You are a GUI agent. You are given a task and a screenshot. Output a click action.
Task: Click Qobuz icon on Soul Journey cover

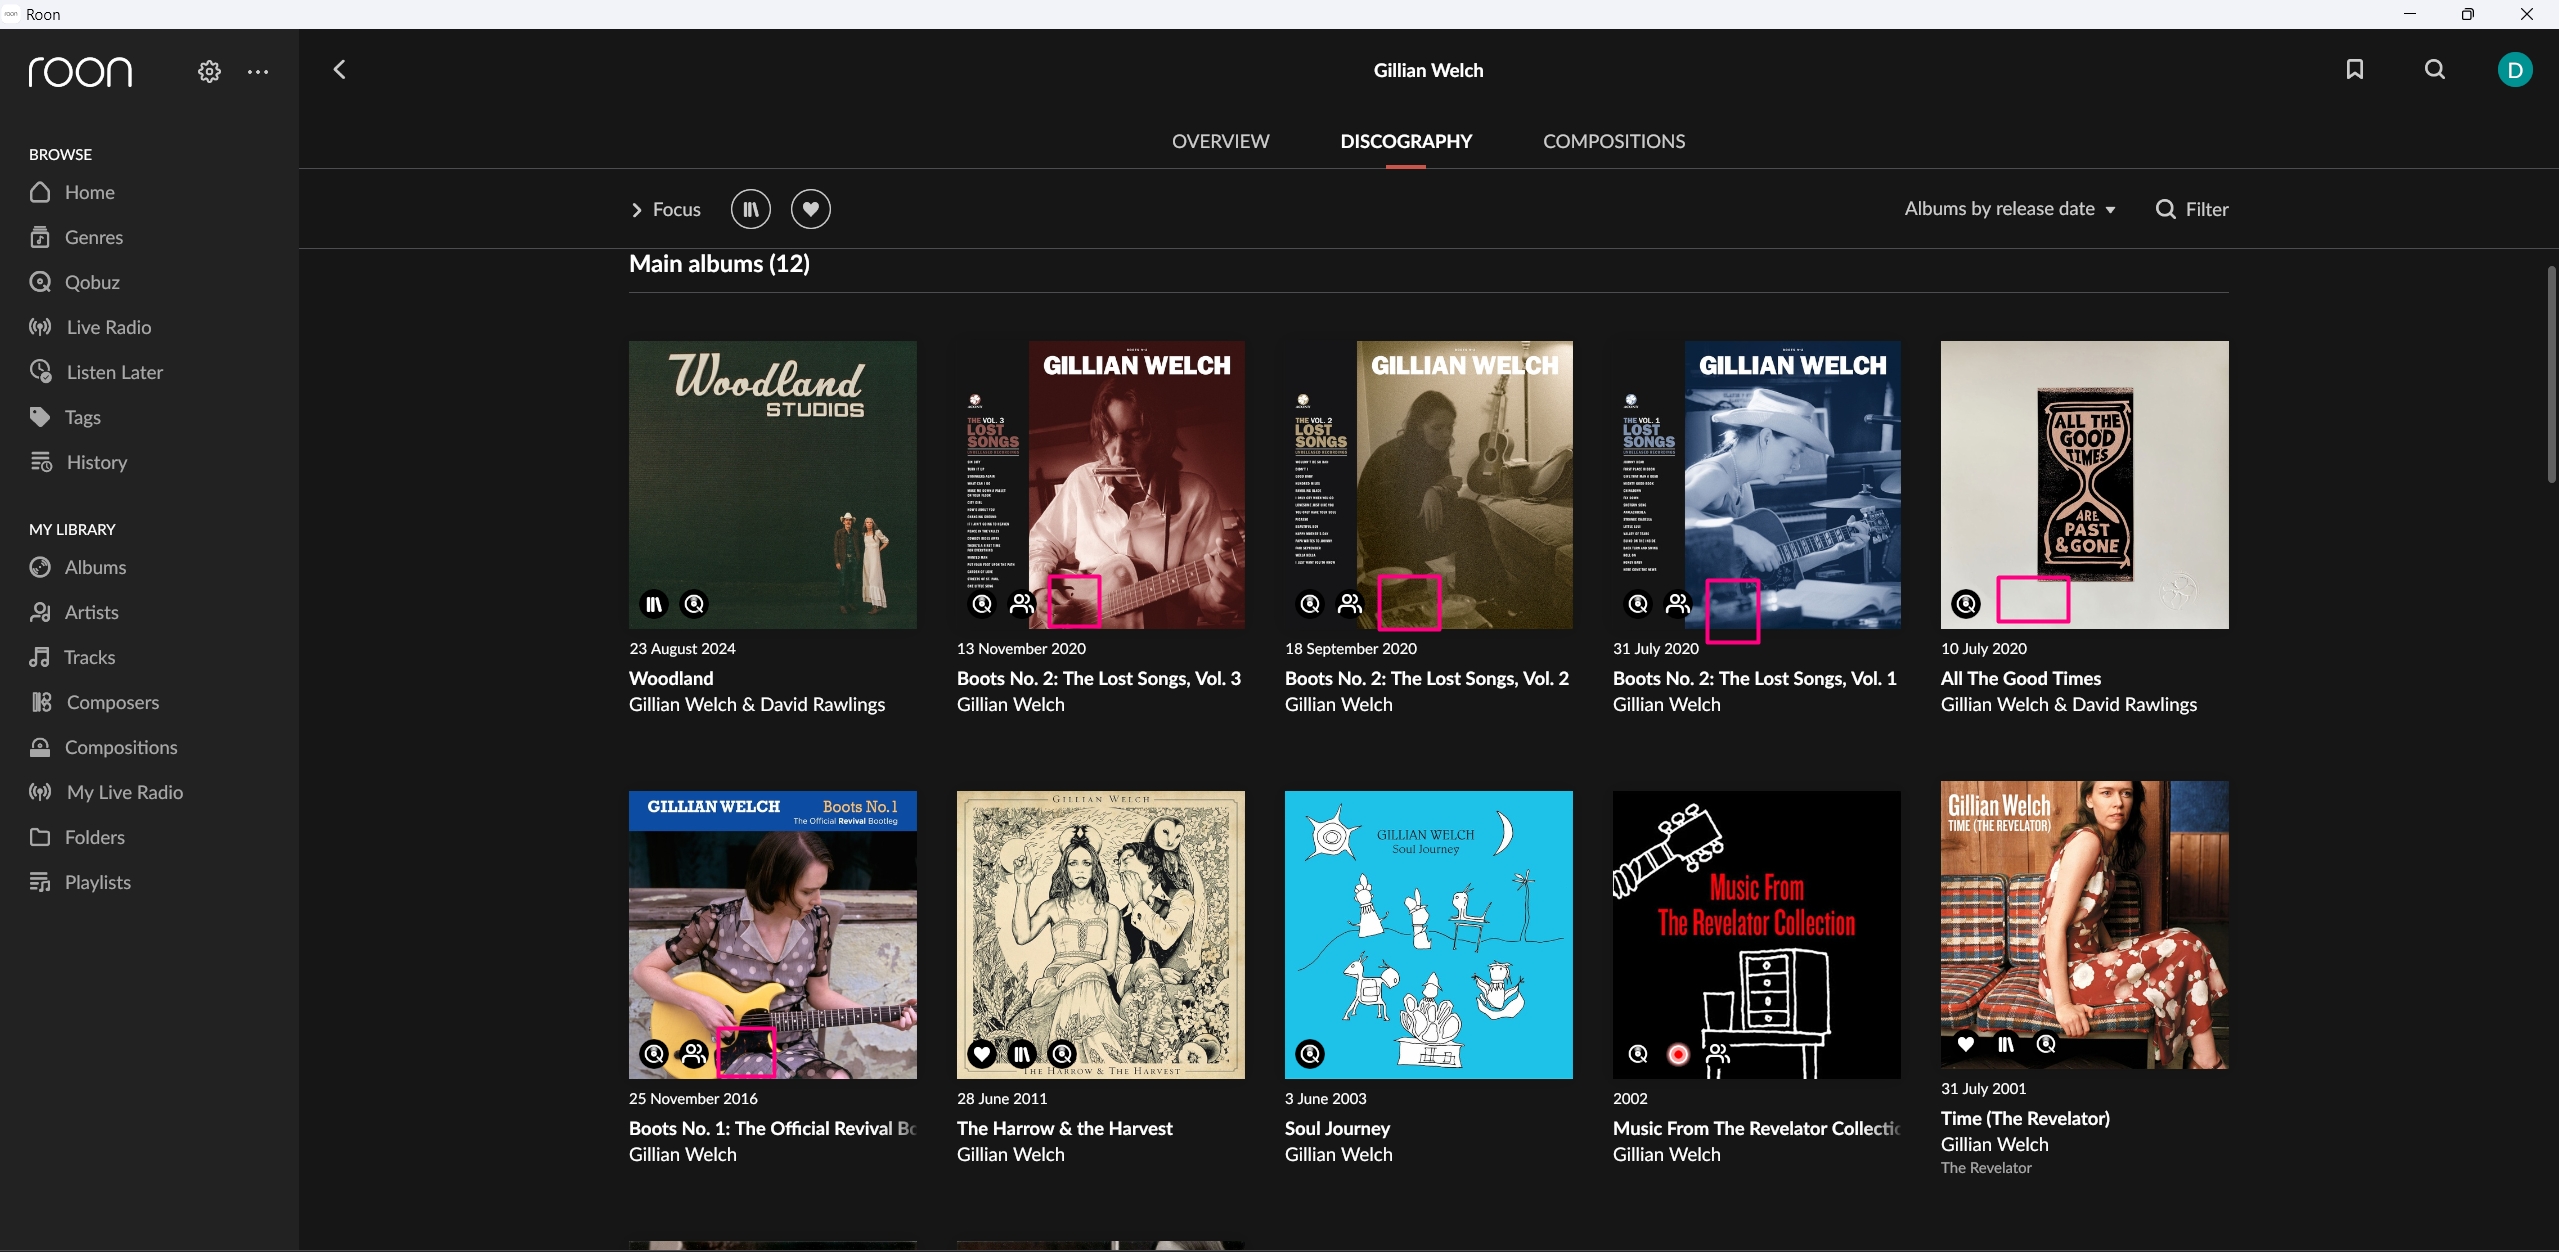pyautogui.click(x=1310, y=1054)
